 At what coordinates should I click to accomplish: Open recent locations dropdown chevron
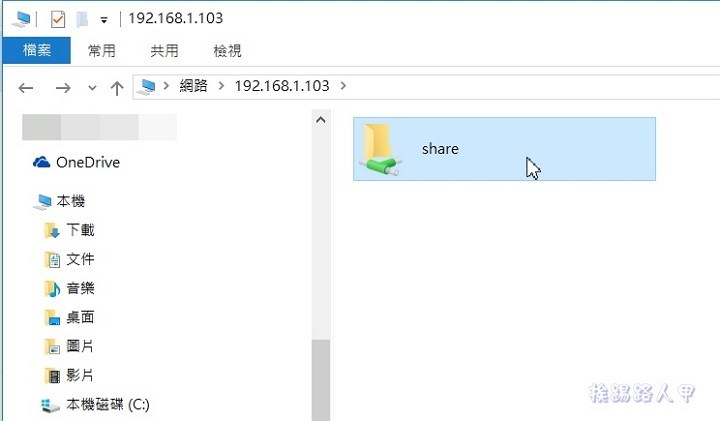[92, 87]
